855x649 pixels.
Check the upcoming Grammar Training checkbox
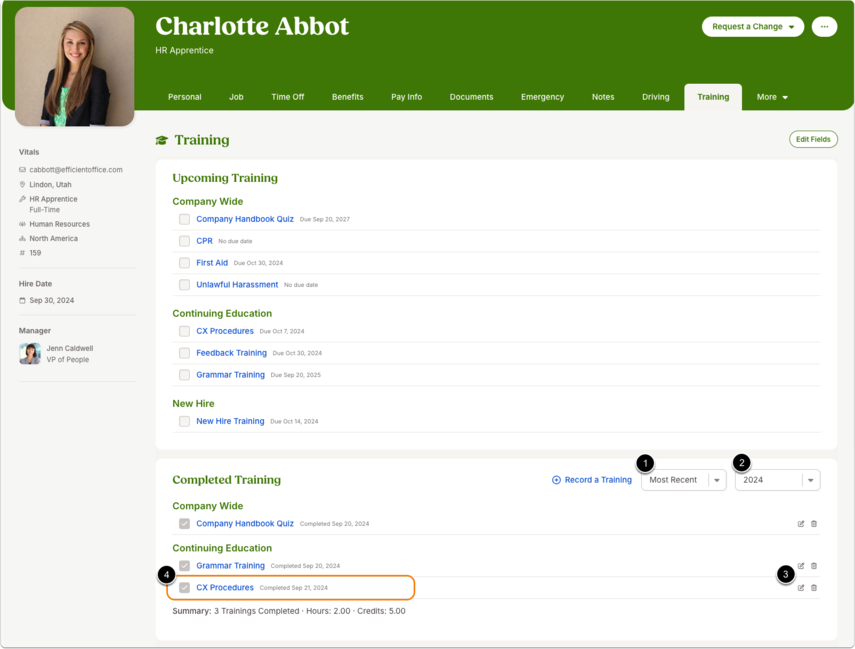pyautogui.click(x=184, y=375)
